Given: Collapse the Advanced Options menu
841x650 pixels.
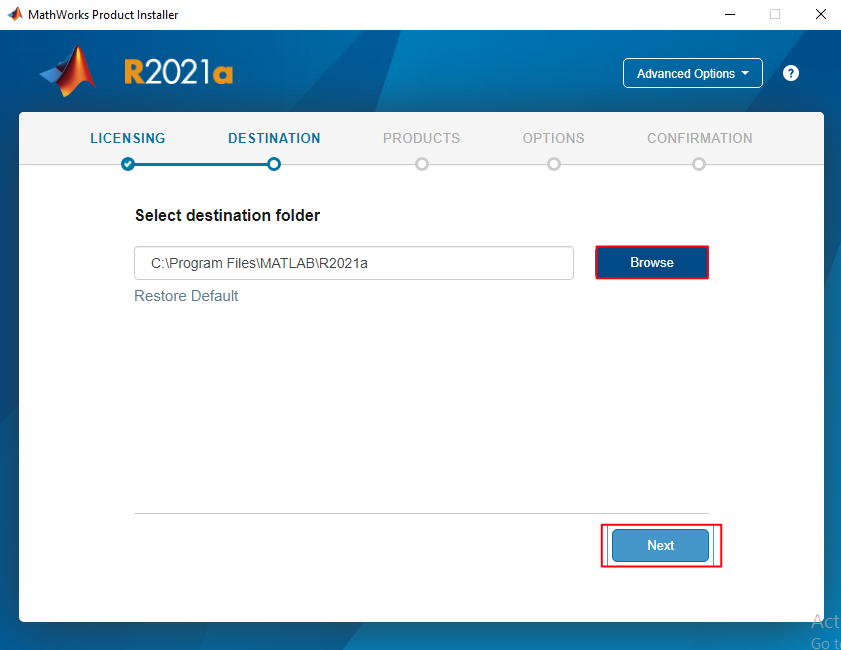Looking at the screenshot, I should coord(692,72).
